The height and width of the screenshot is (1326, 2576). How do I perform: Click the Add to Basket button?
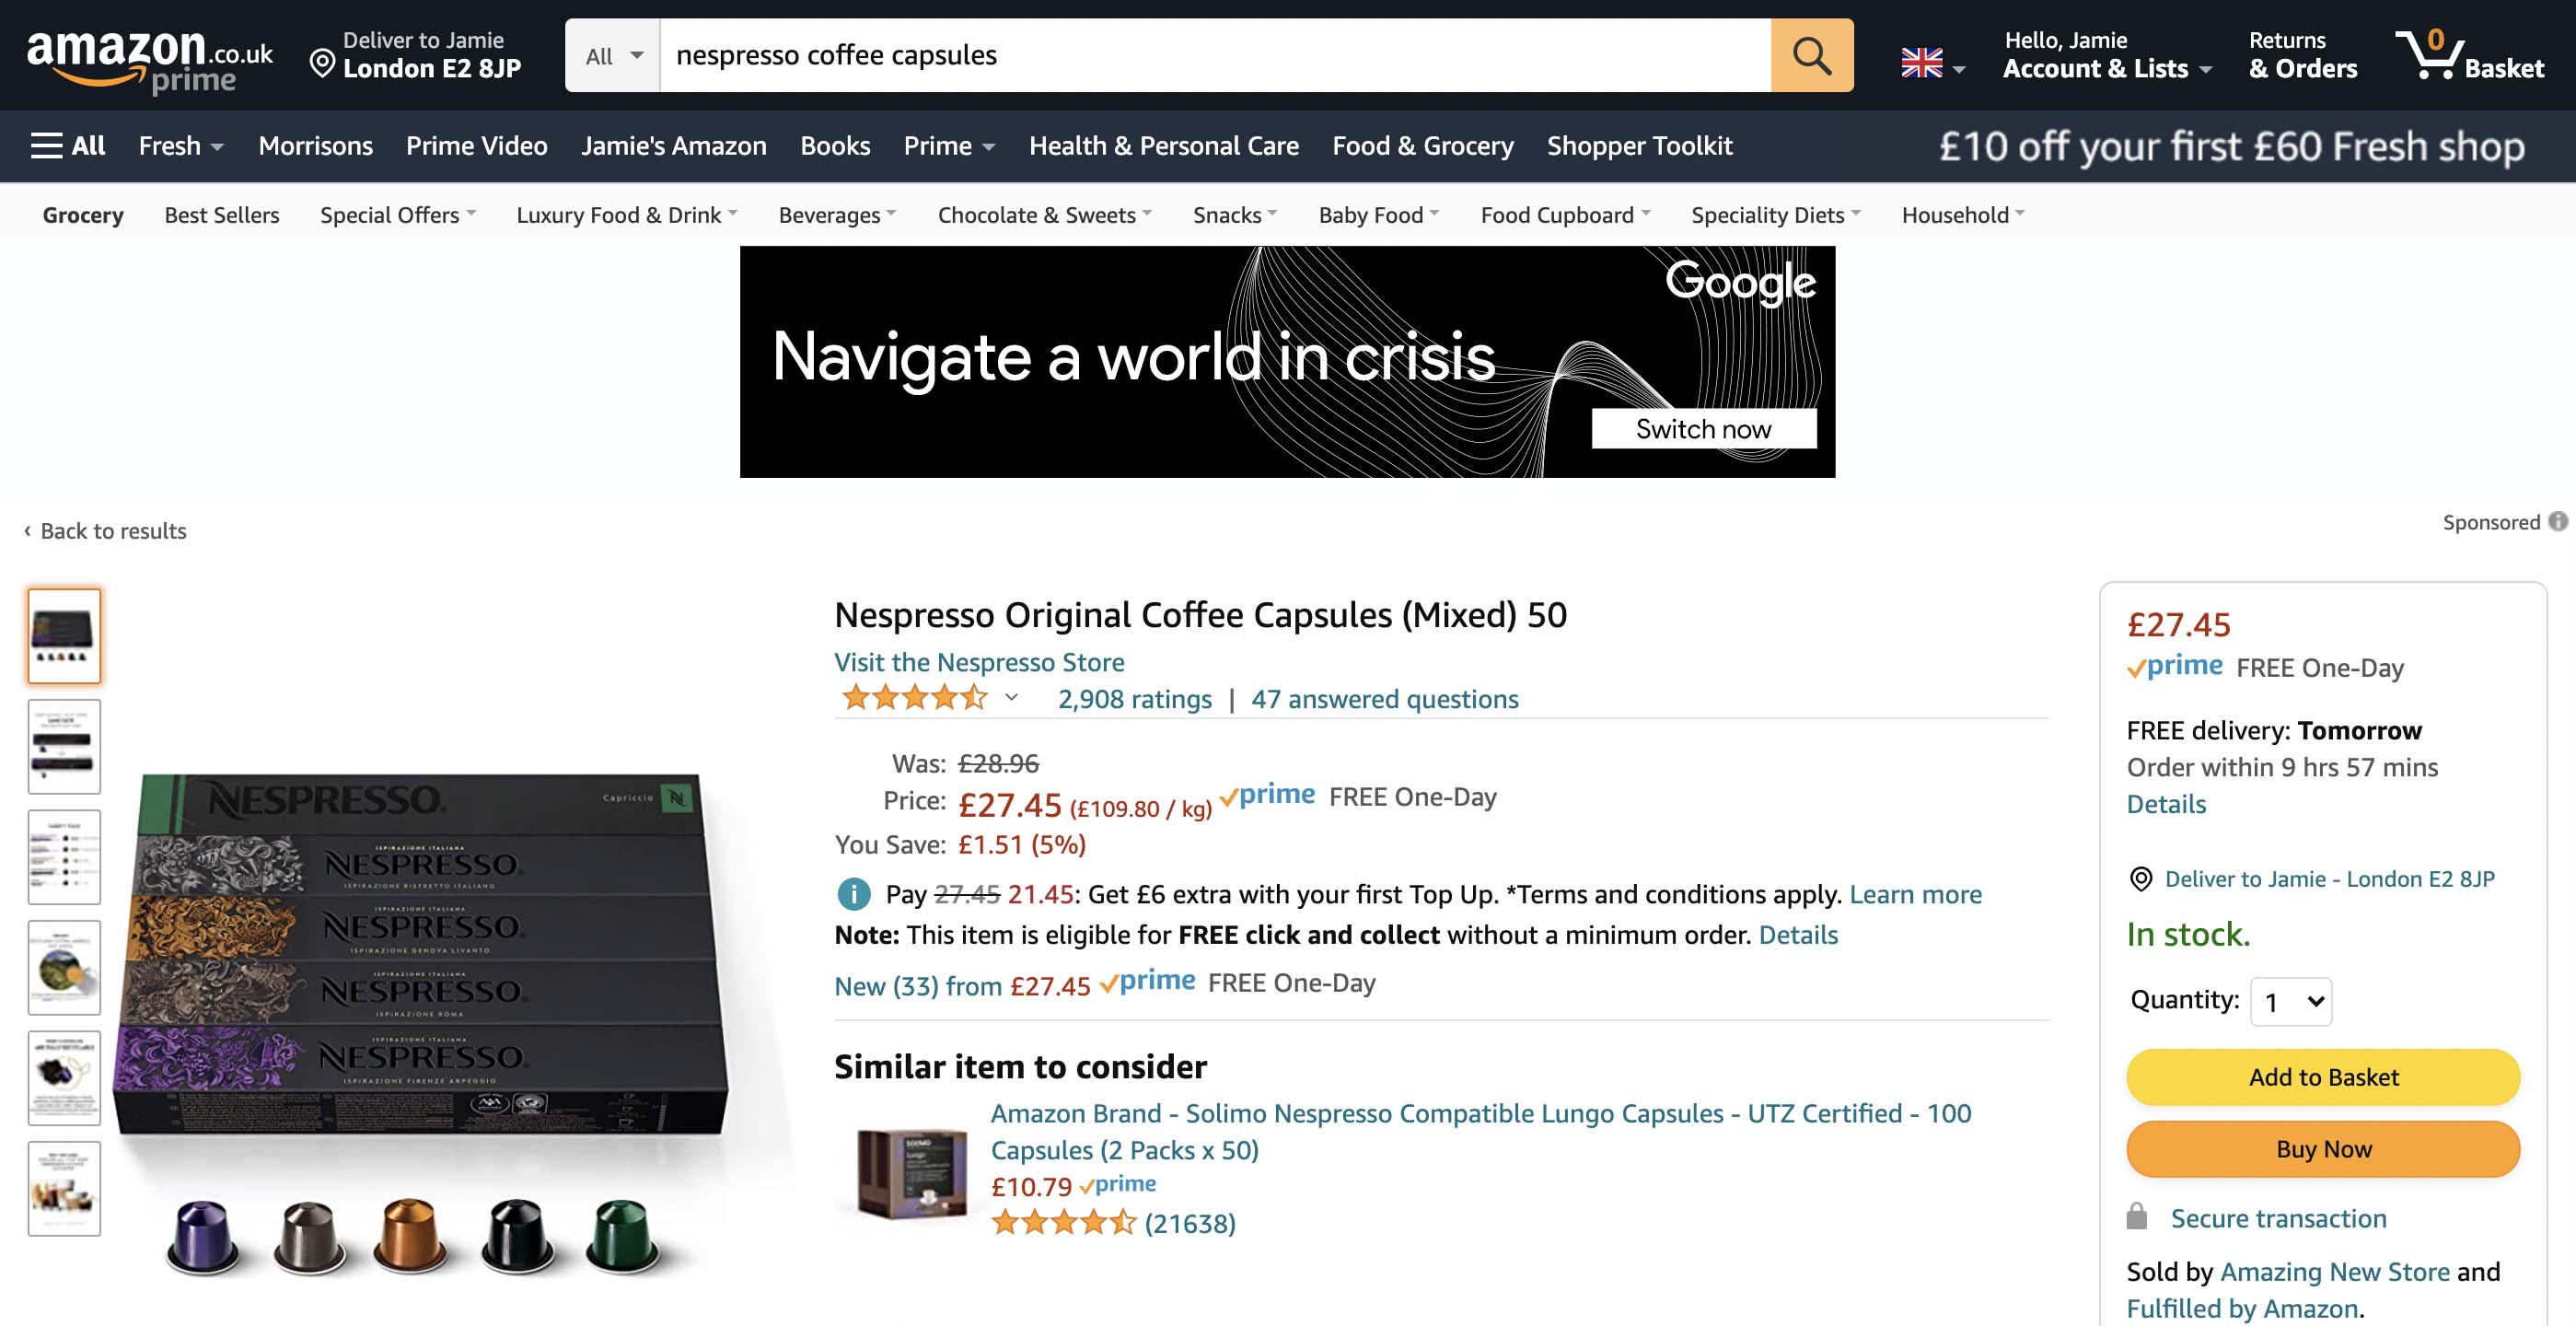coord(2322,1077)
